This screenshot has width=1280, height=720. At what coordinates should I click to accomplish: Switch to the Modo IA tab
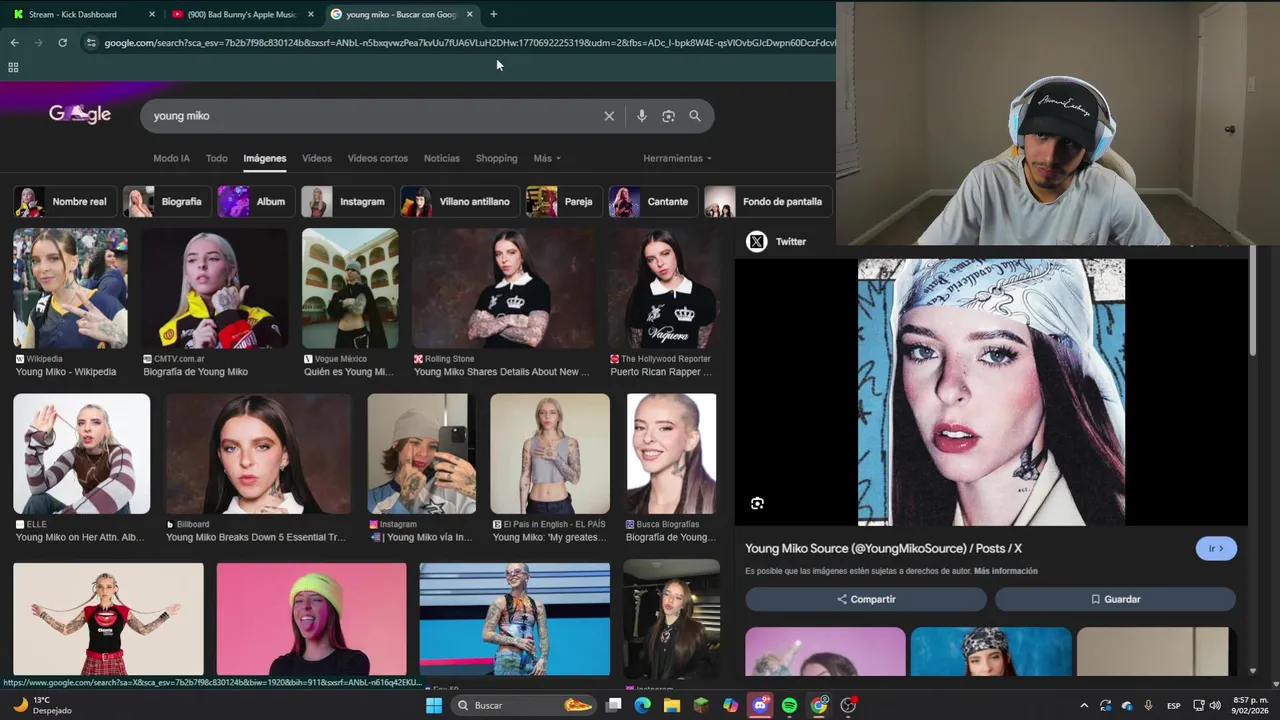tap(171, 158)
